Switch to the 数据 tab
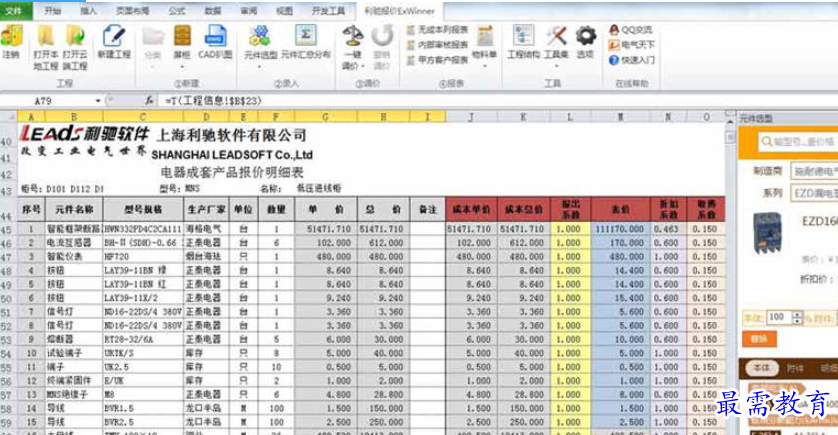The height and width of the screenshot is (435, 838). click(213, 11)
